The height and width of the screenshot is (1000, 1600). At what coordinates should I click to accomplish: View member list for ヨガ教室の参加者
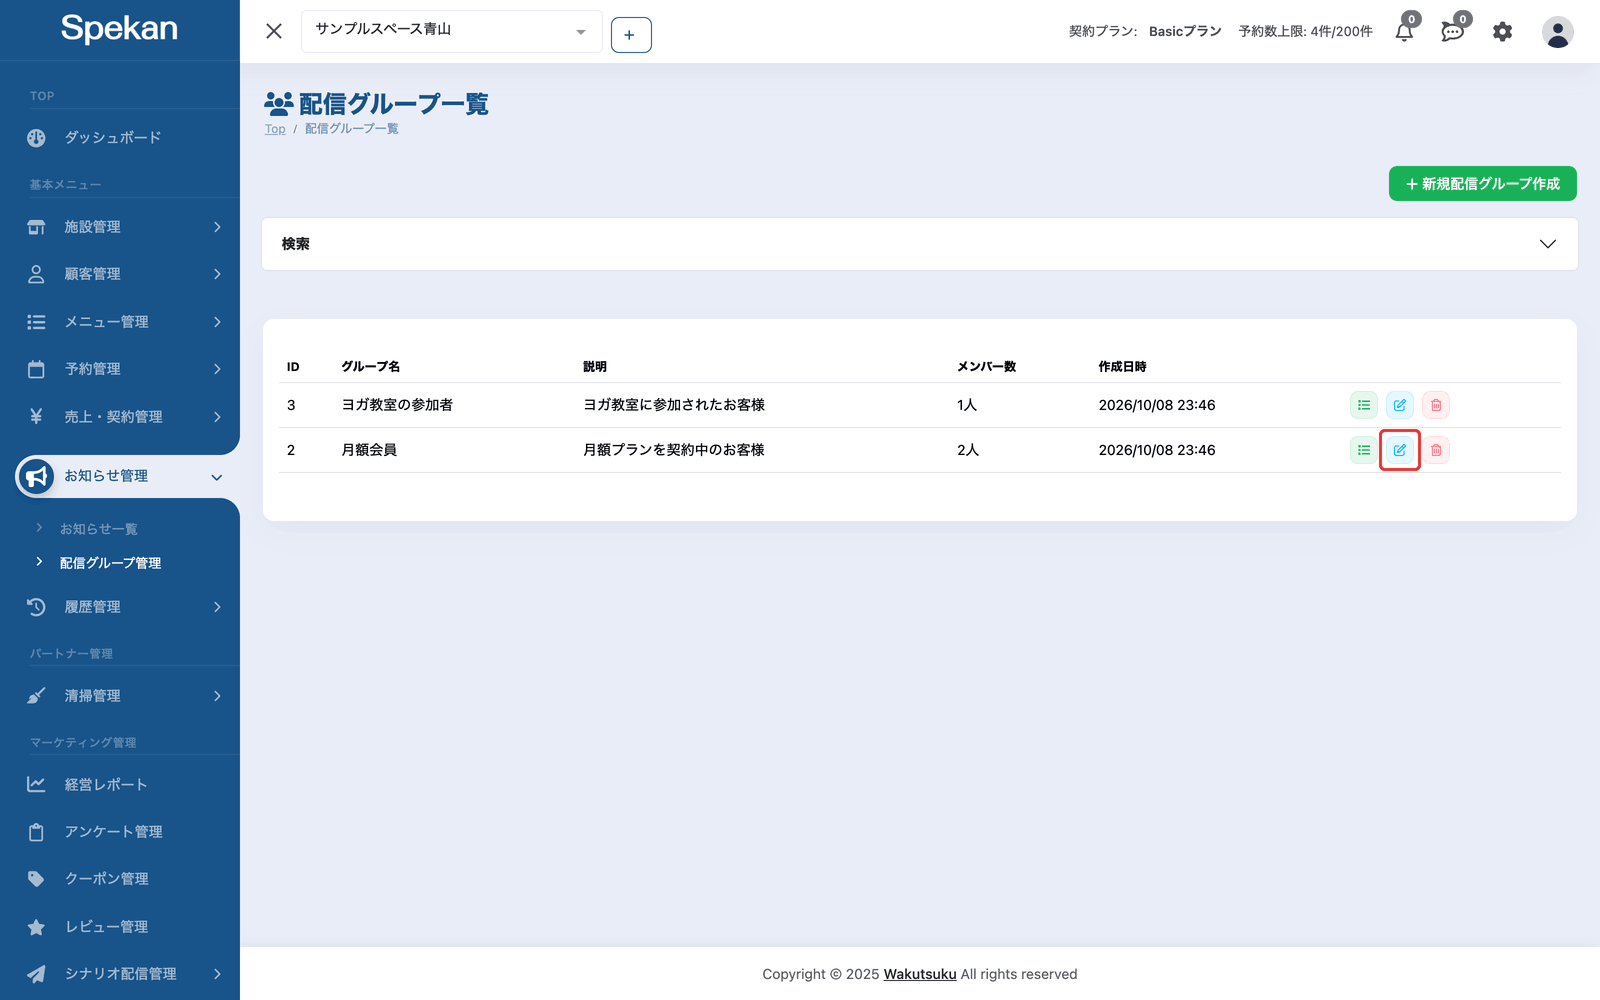[1364, 405]
